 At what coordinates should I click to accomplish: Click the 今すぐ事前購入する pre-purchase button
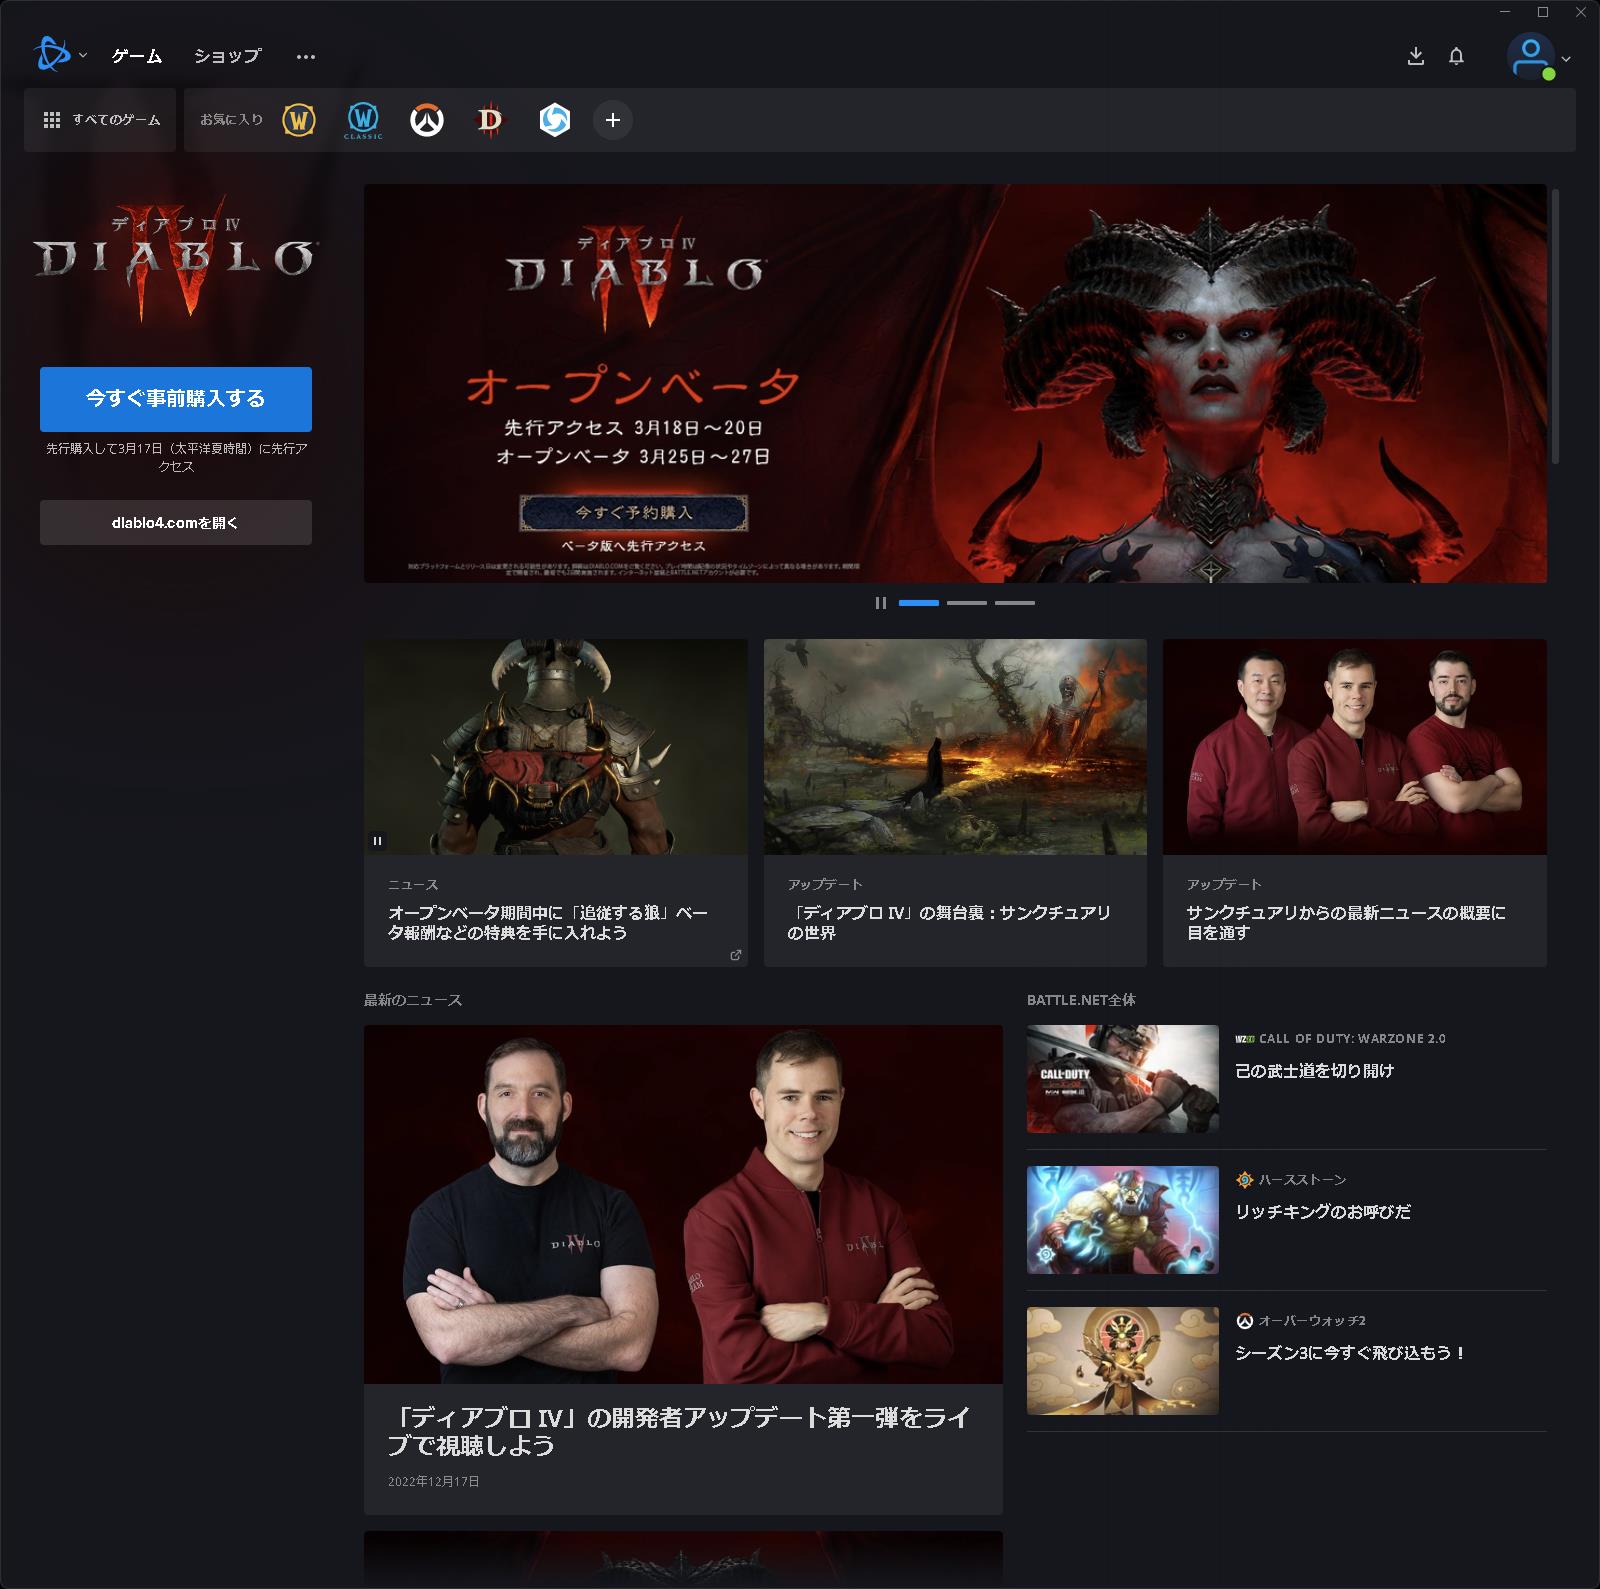coord(175,399)
